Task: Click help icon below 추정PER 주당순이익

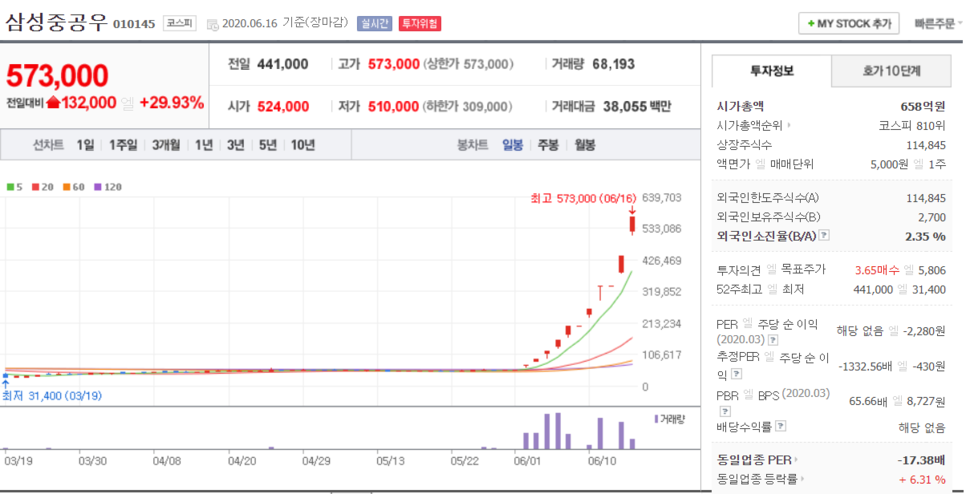Action: point(737,374)
